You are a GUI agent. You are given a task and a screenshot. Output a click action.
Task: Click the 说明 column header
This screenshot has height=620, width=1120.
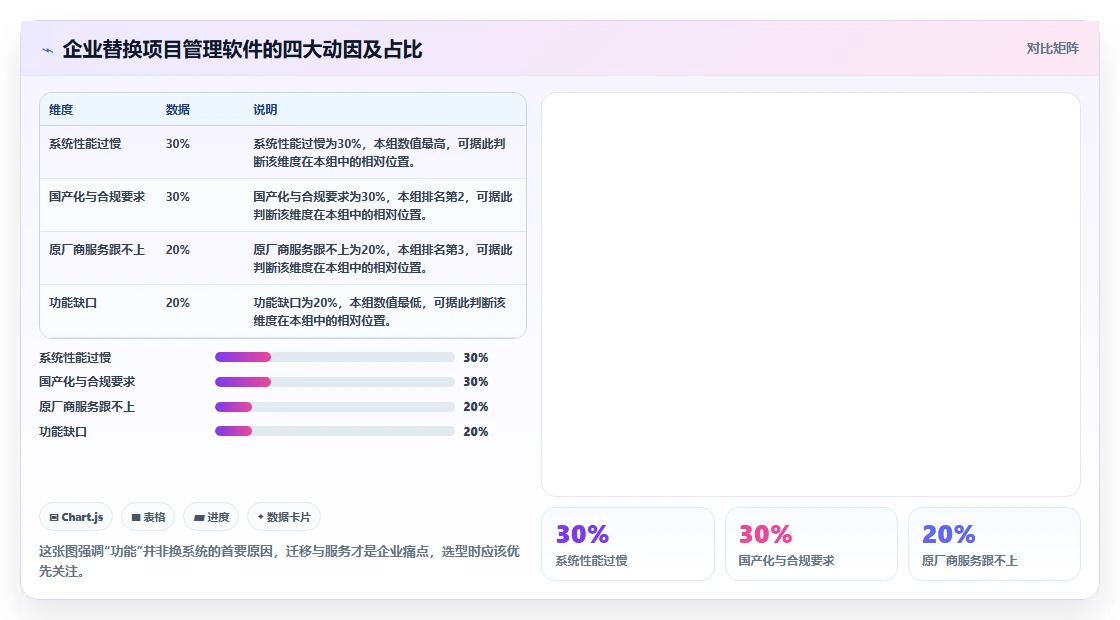point(265,110)
